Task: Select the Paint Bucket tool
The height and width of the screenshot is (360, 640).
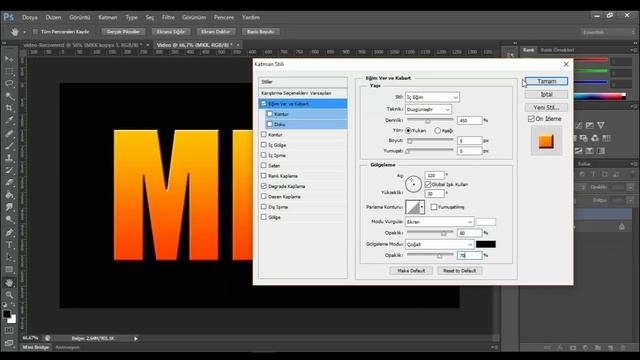Action: (x=9, y=195)
